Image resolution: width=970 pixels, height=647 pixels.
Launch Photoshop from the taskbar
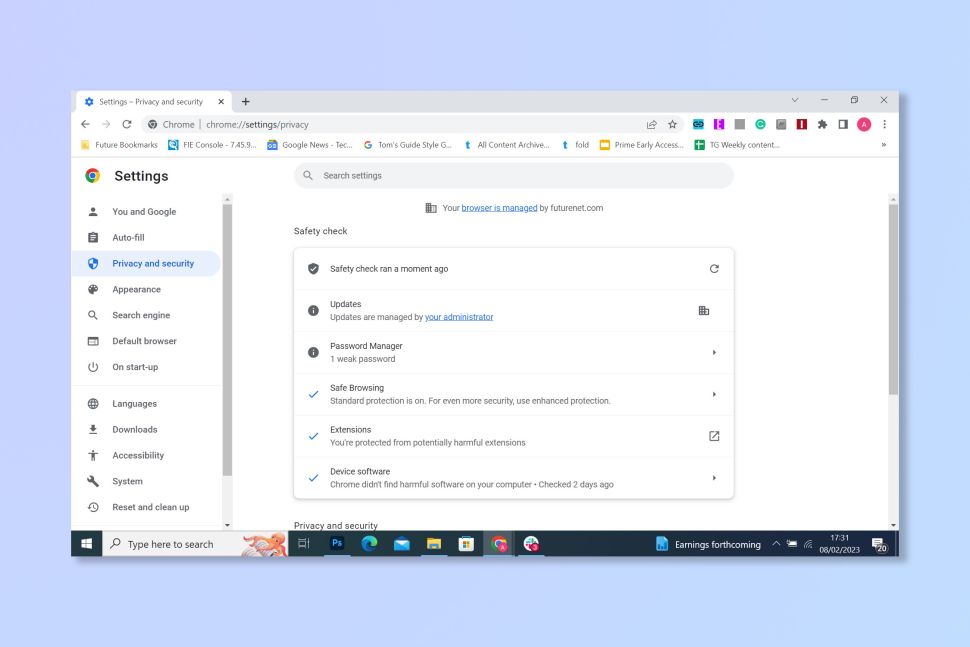tap(337, 544)
